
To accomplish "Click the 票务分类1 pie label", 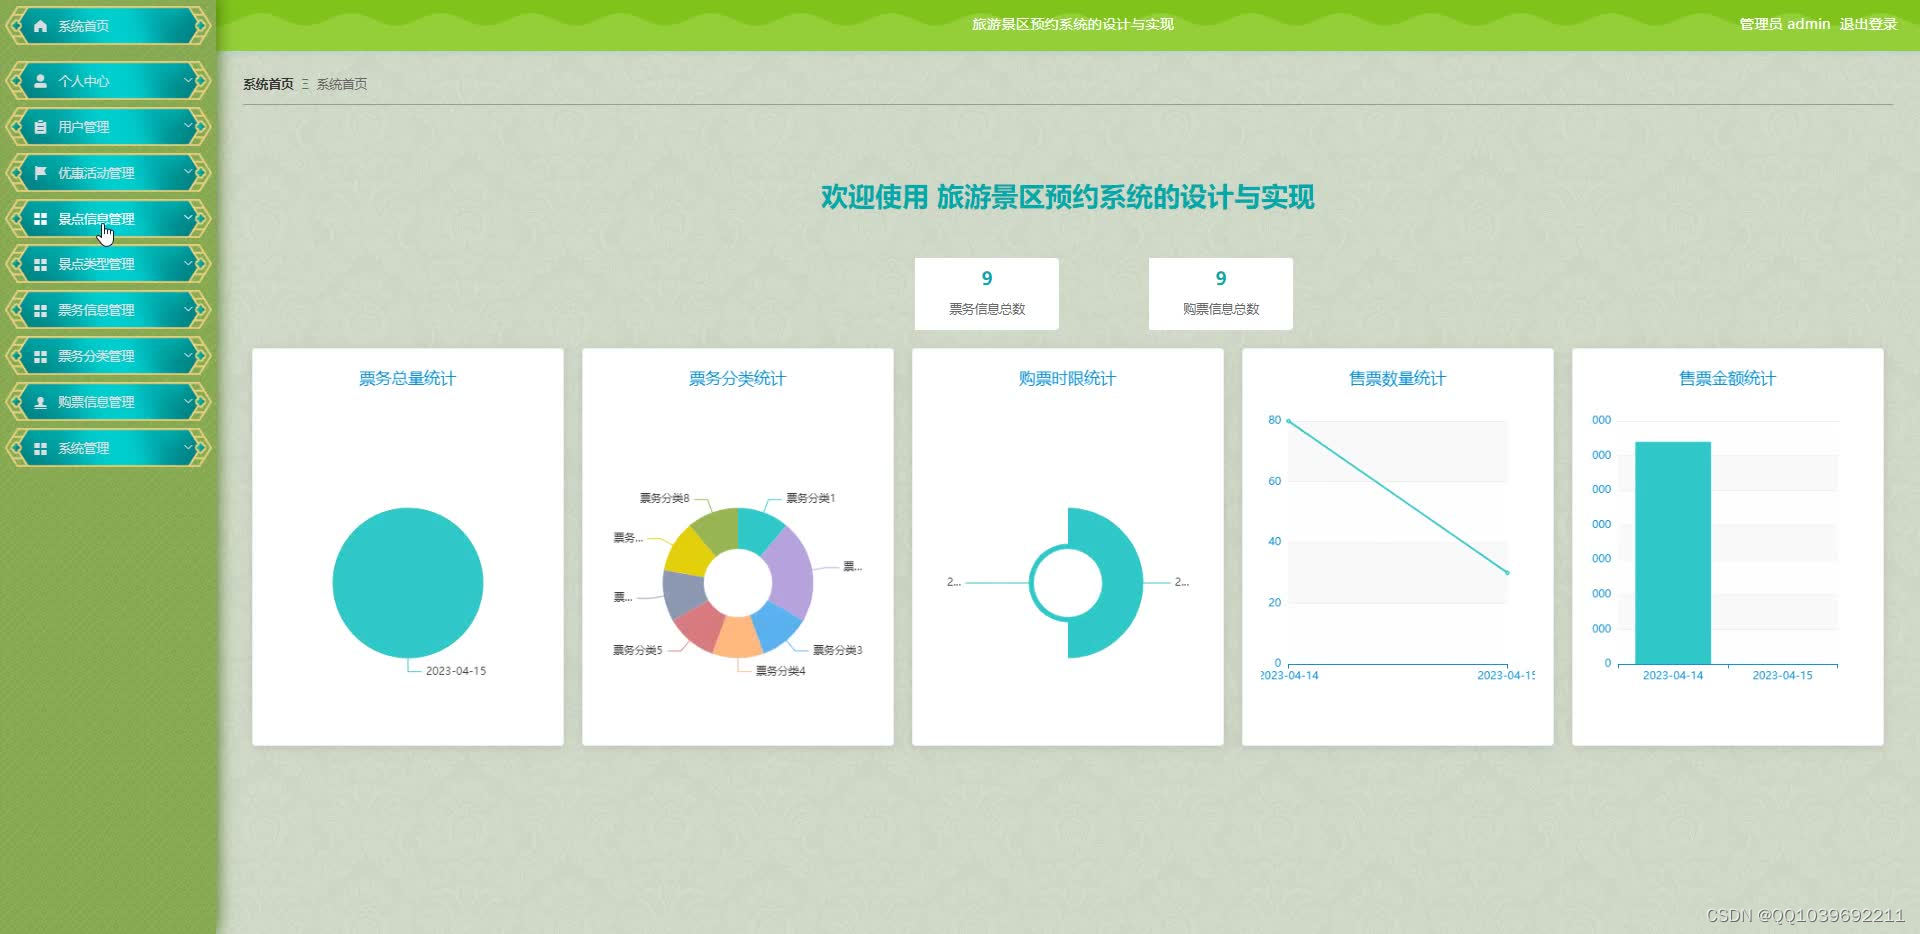I will pos(810,498).
